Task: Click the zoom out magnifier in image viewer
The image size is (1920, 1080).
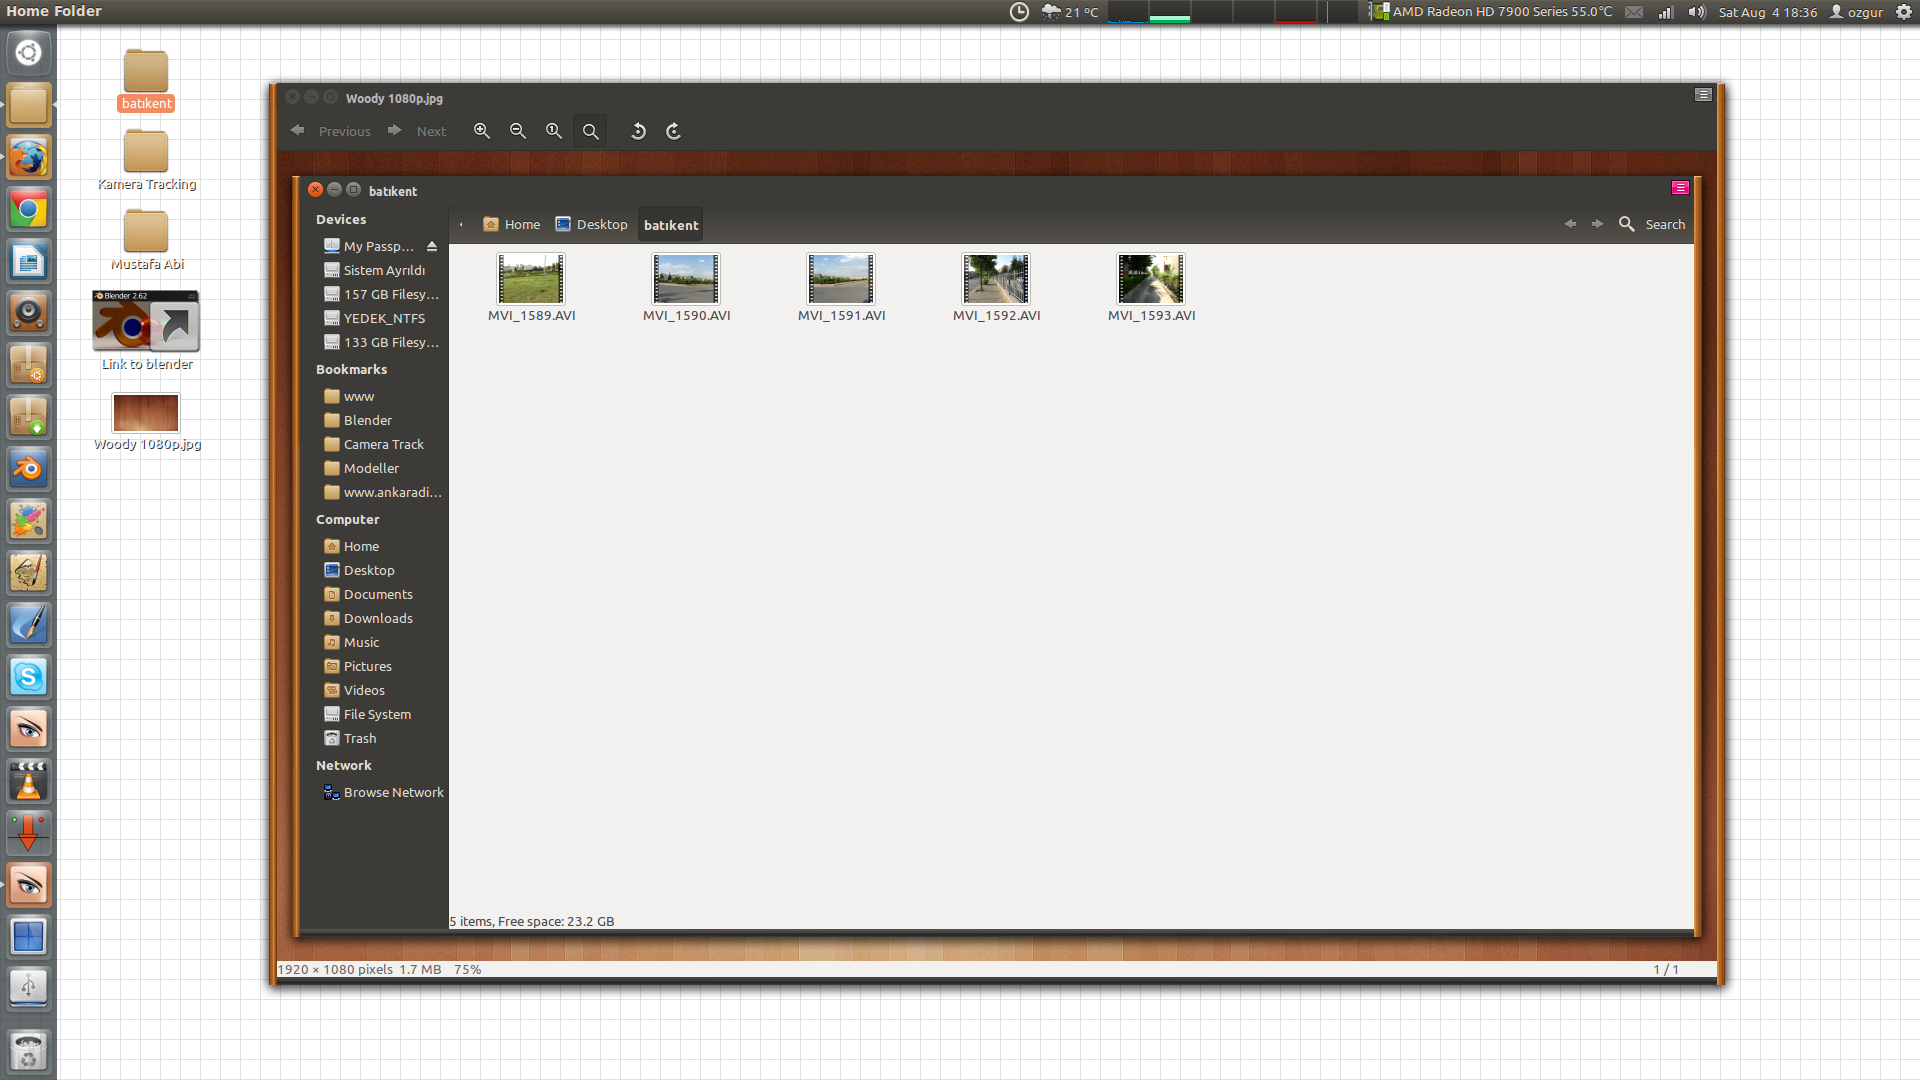Action: point(518,131)
